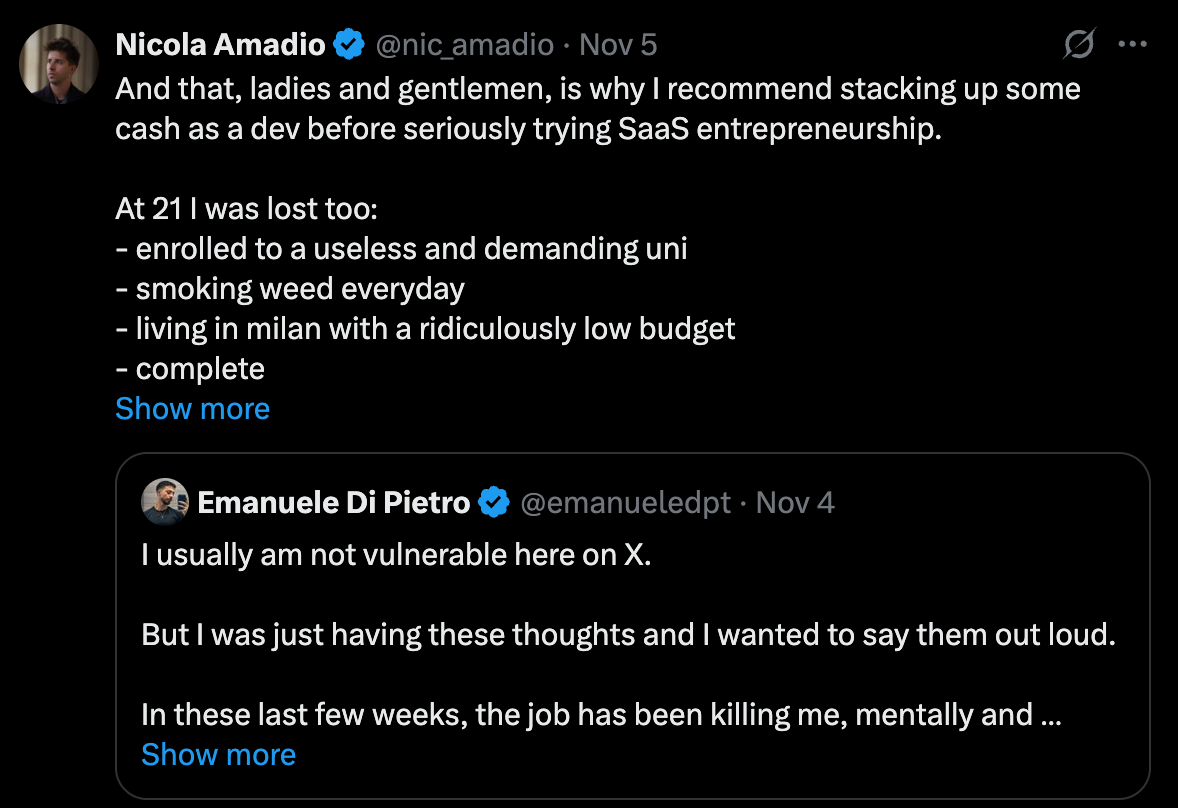Click Emanuele Di Pietro's verified badge
This screenshot has height=808, width=1178.
pos(494,501)
